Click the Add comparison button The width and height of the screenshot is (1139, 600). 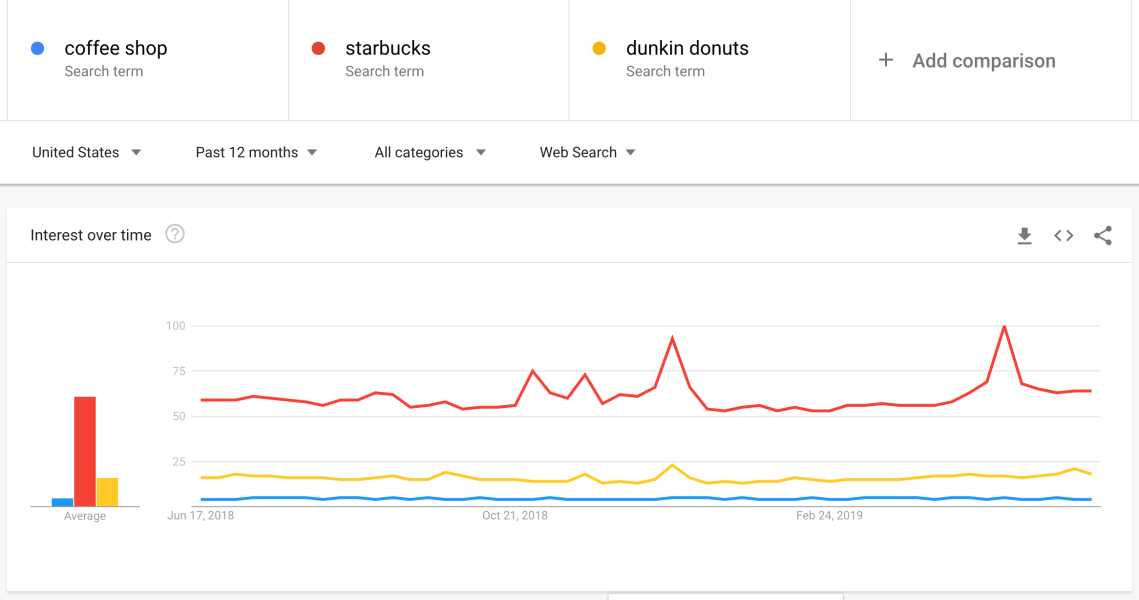983,60
